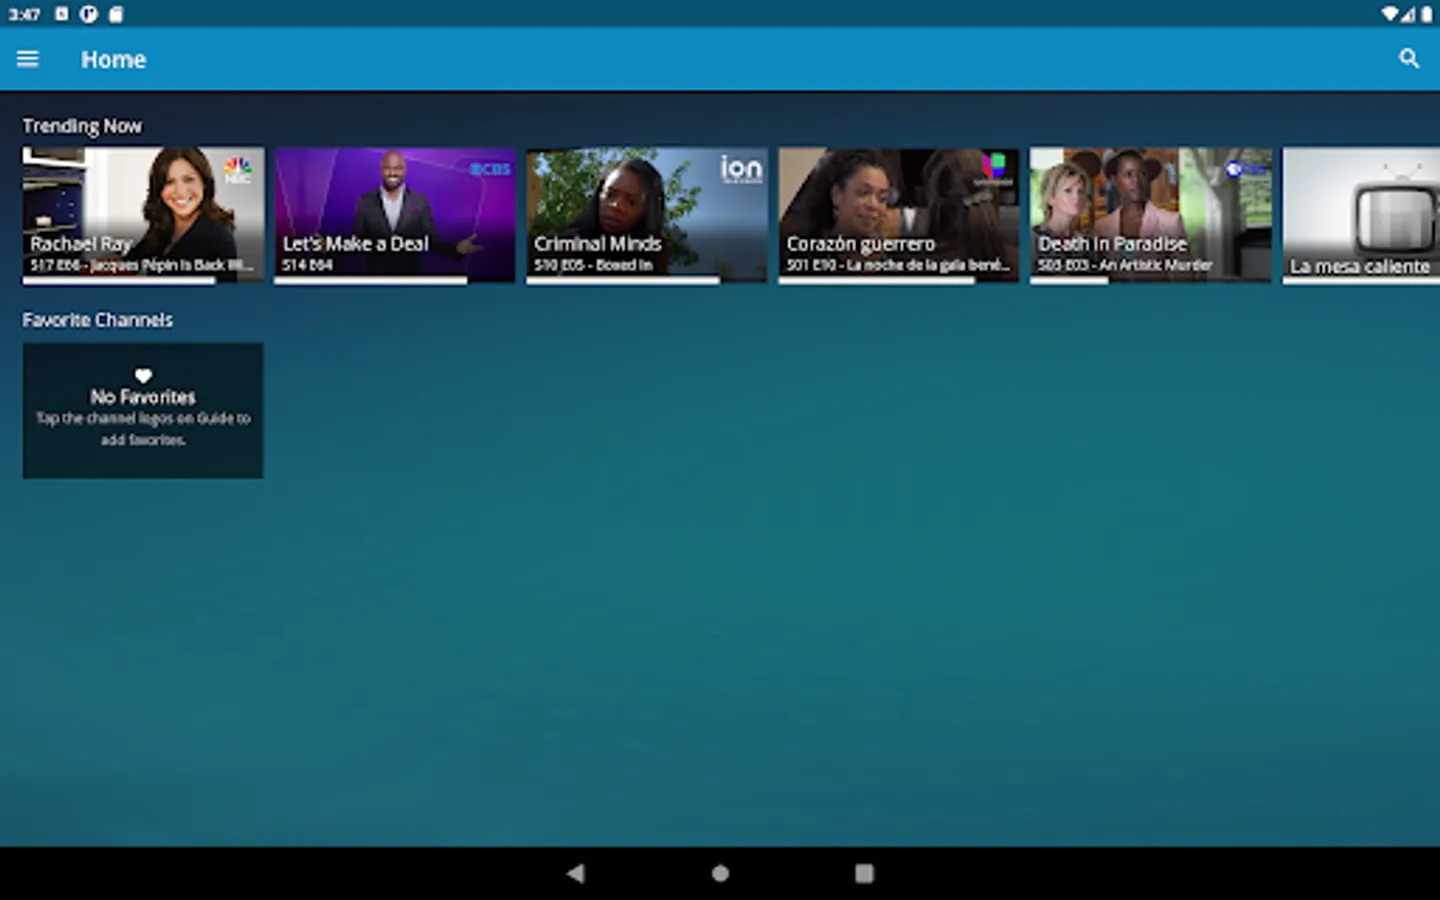Tap the heart icon in No Favorites
Image resolution: width=1440 pixels, height=900 pixels.
(143, 376)
